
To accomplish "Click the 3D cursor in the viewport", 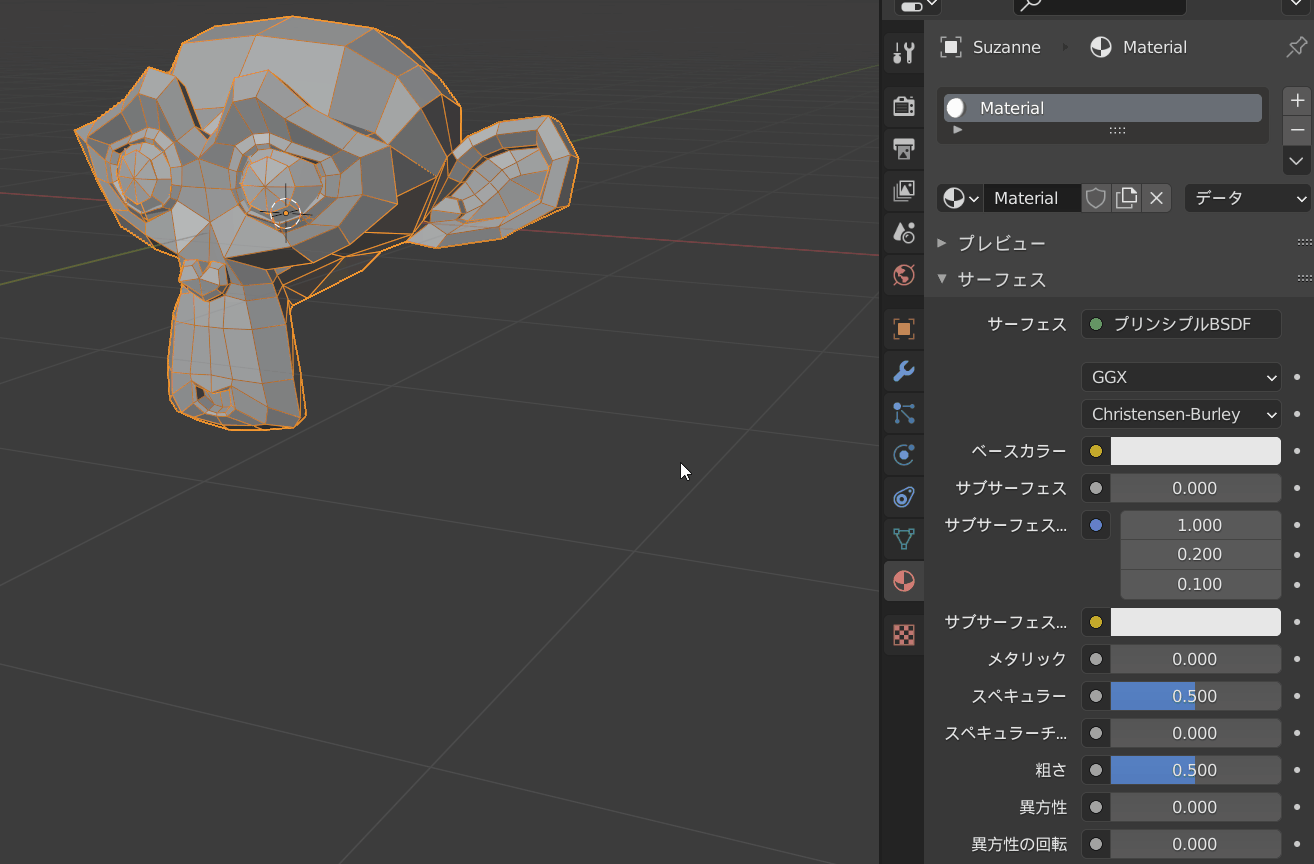I will click(x=285, y=212).
